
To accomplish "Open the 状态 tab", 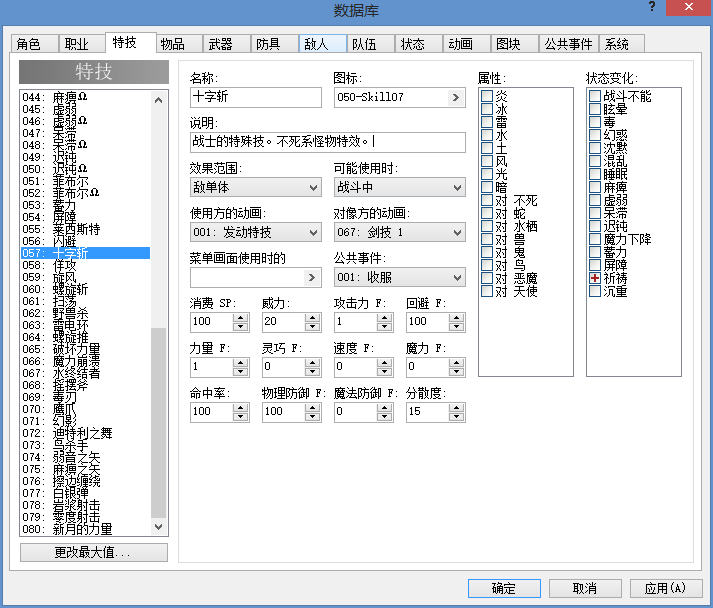I will click(x=418, y=44).
